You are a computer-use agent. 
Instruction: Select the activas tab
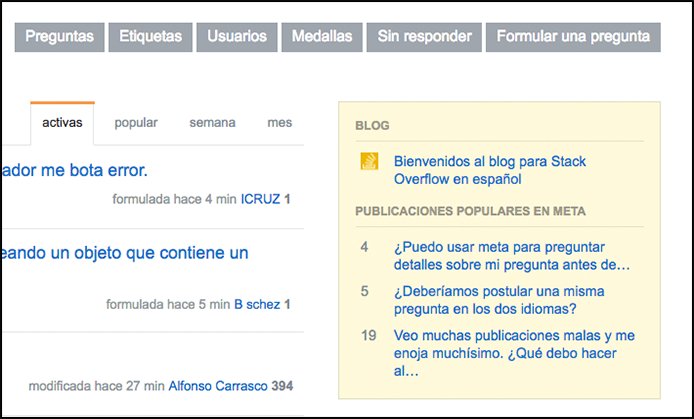(x=62, y=123)
